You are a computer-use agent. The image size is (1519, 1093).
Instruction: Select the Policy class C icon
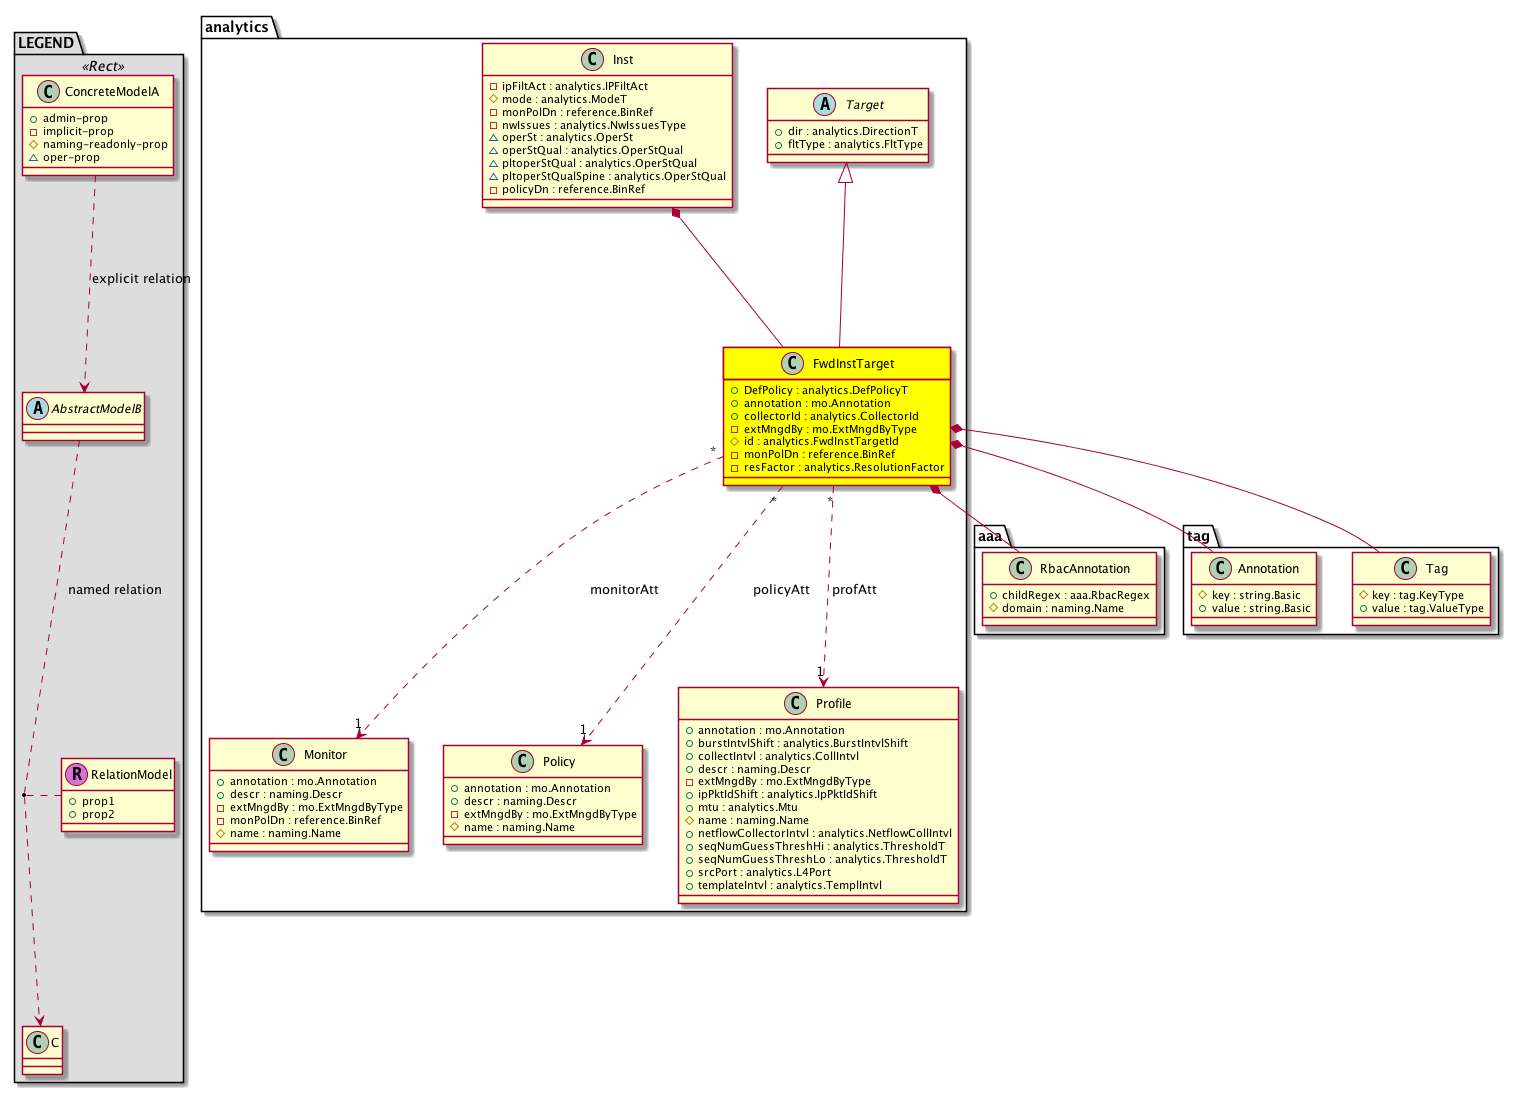click(522, 762)
